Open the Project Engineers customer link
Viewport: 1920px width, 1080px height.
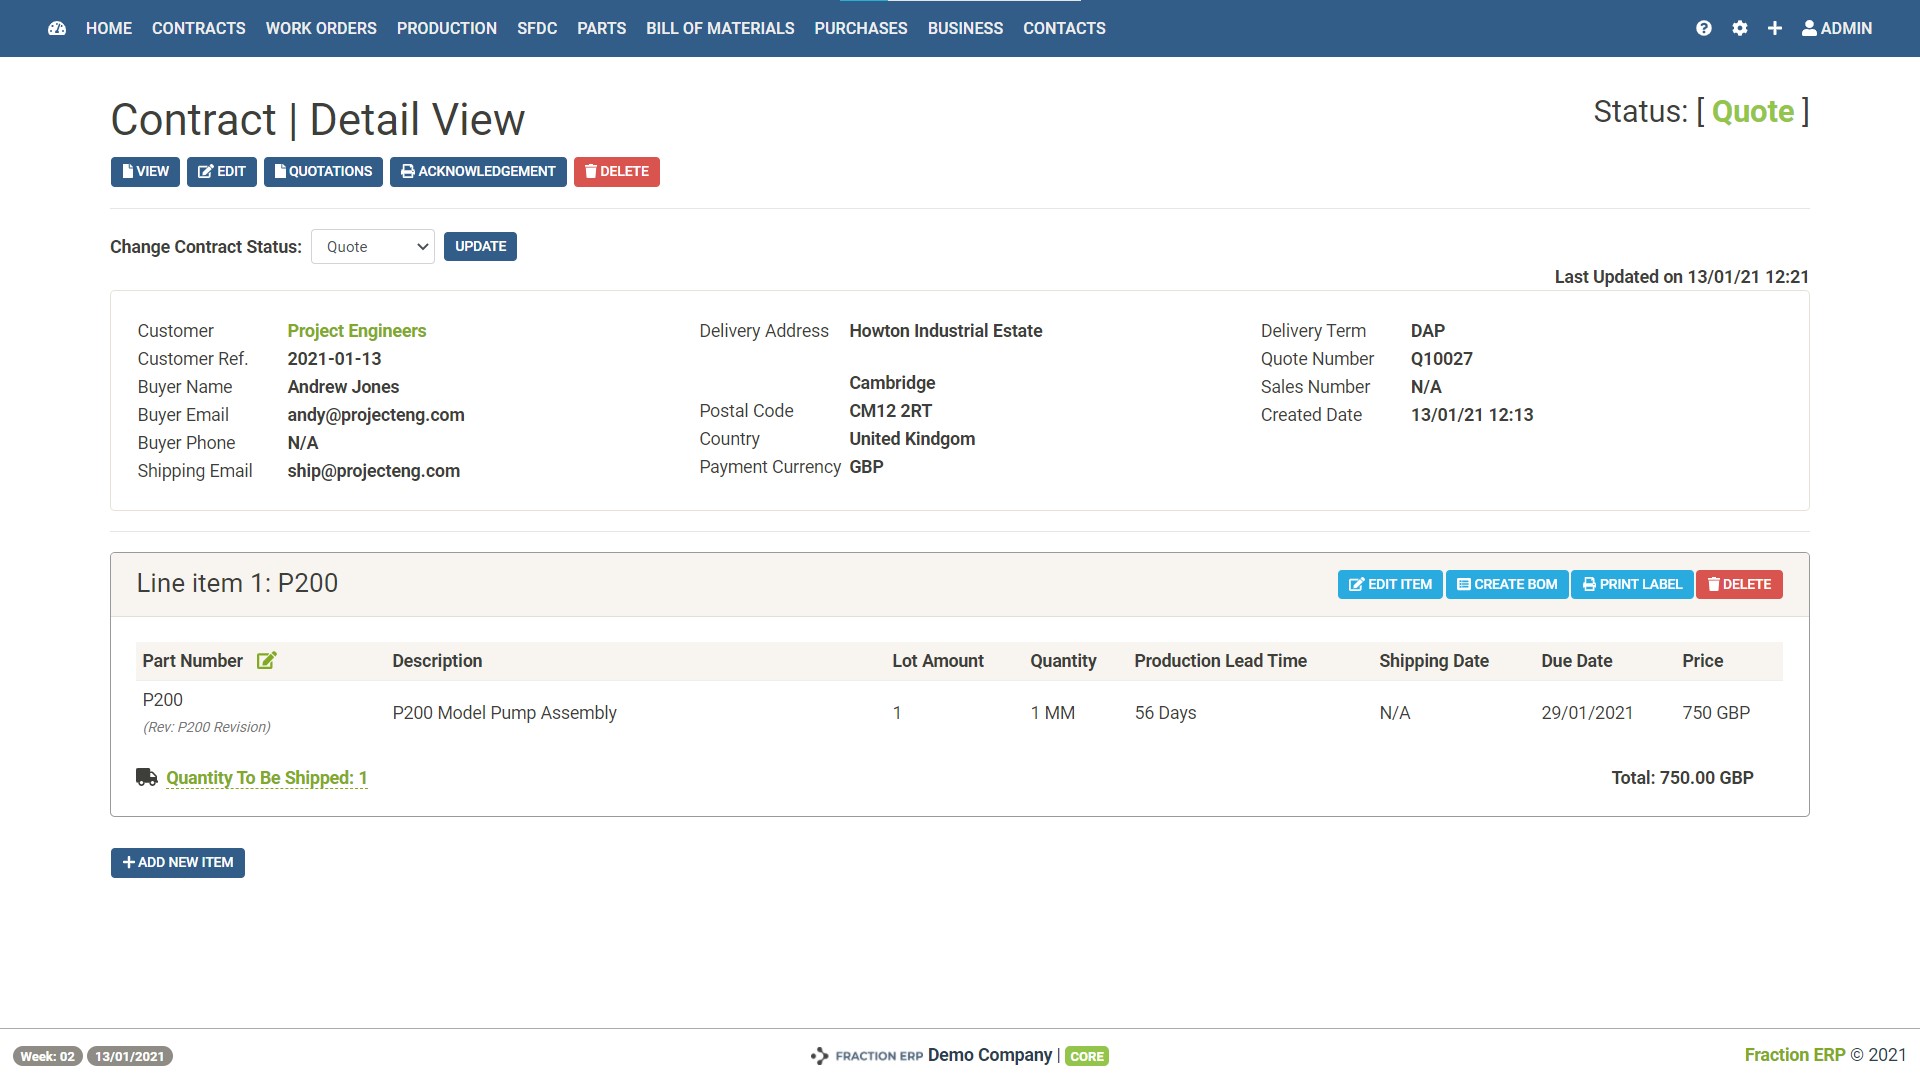point(357,331)
